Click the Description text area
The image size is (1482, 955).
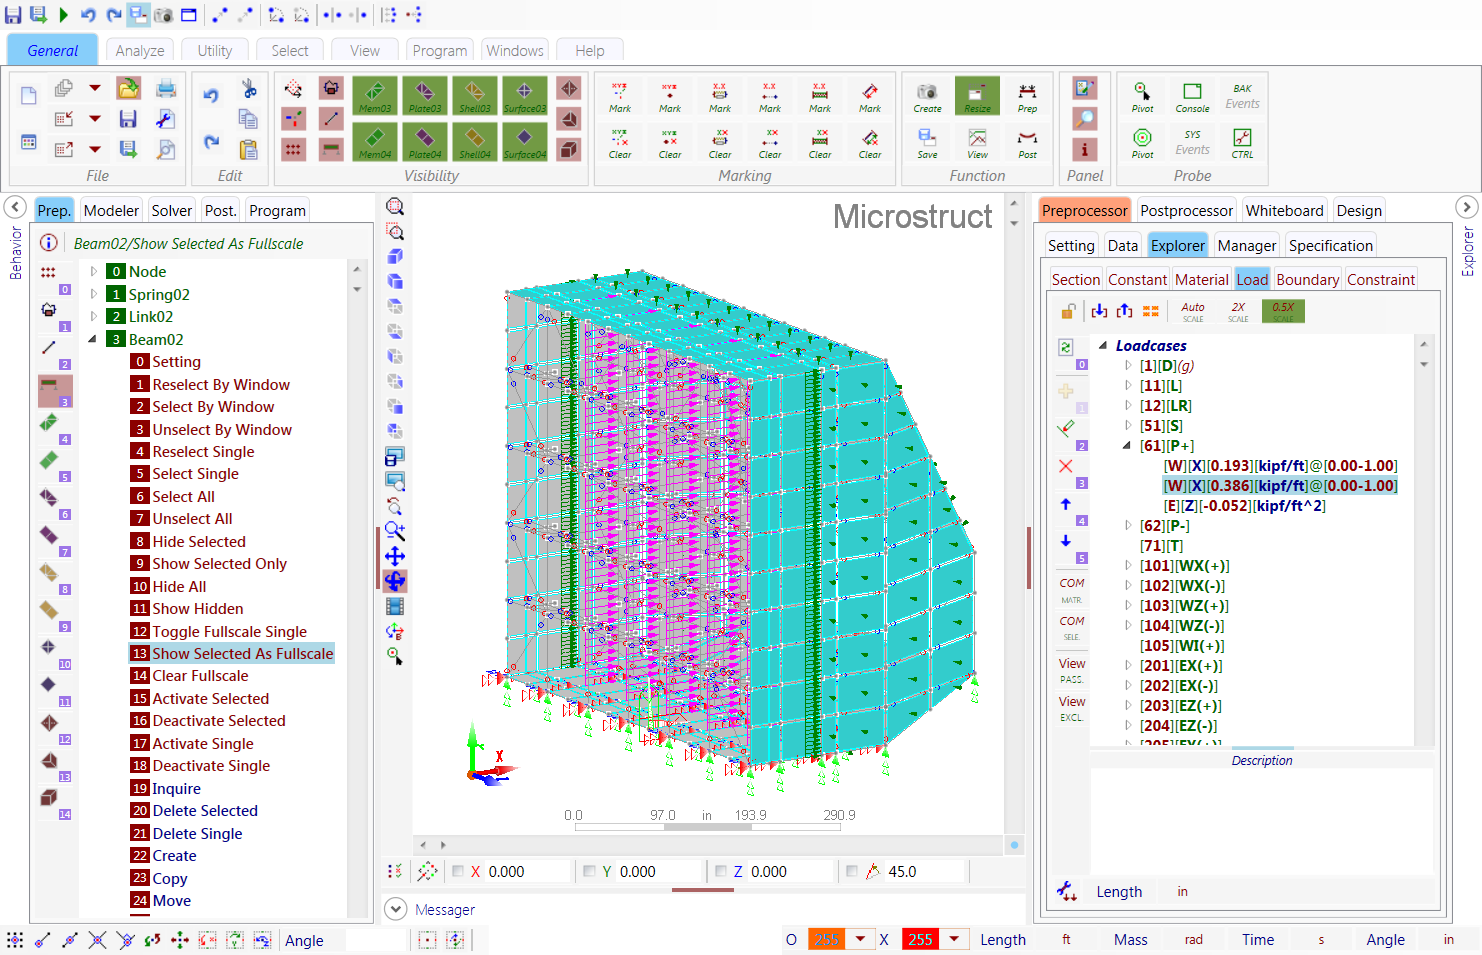point(1261,822)
